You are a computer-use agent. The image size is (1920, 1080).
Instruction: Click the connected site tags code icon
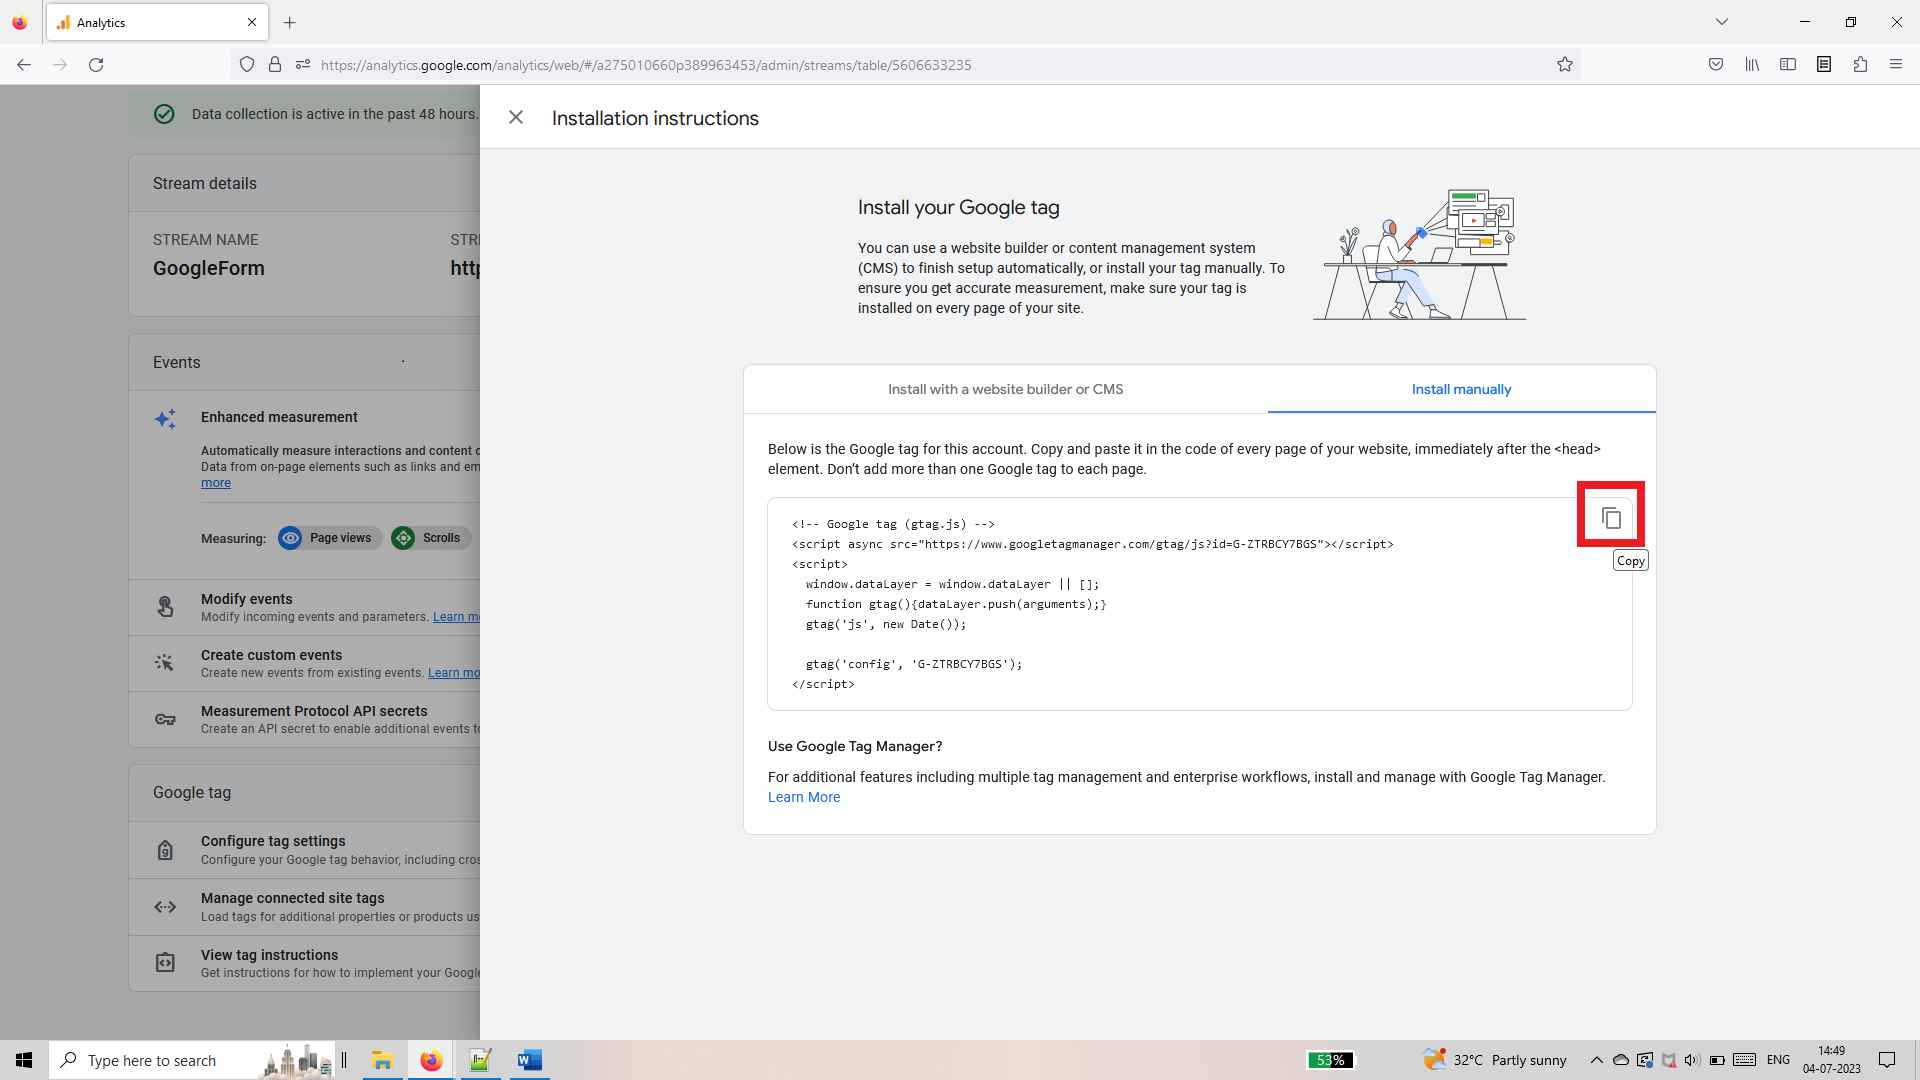(x=165, y=907)
